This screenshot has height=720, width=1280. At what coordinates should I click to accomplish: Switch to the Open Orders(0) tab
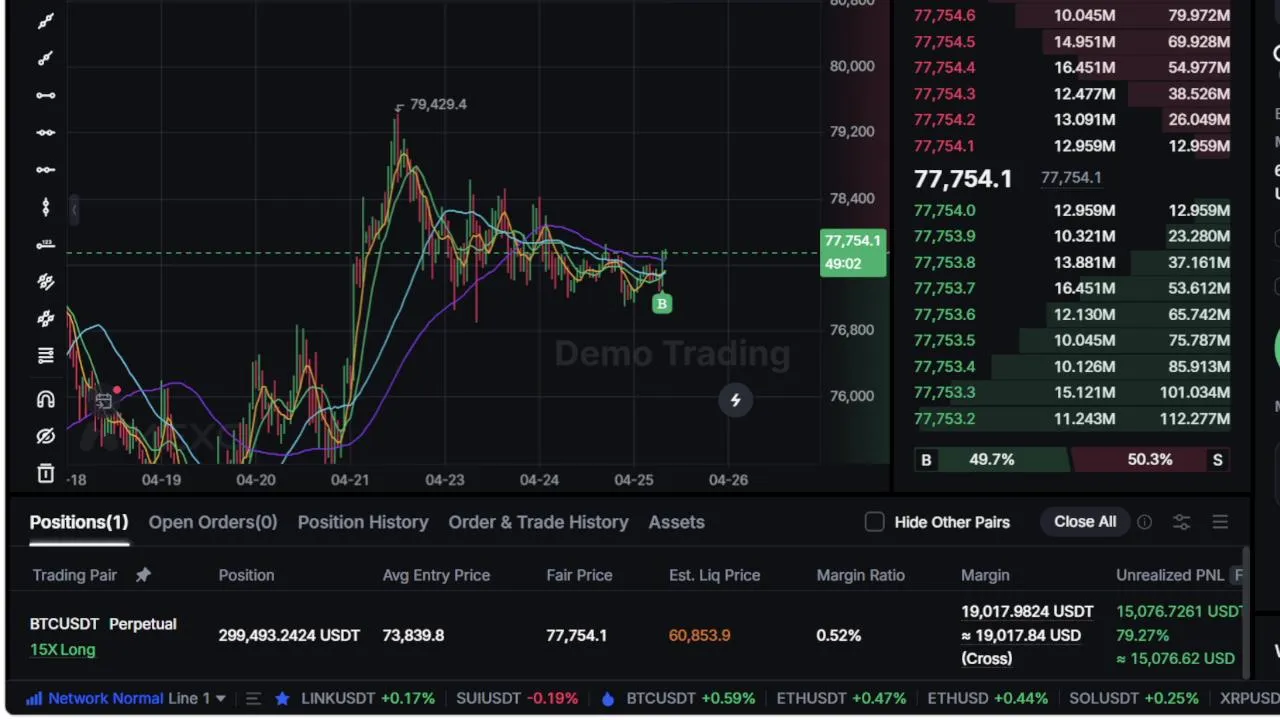(213, 522)
